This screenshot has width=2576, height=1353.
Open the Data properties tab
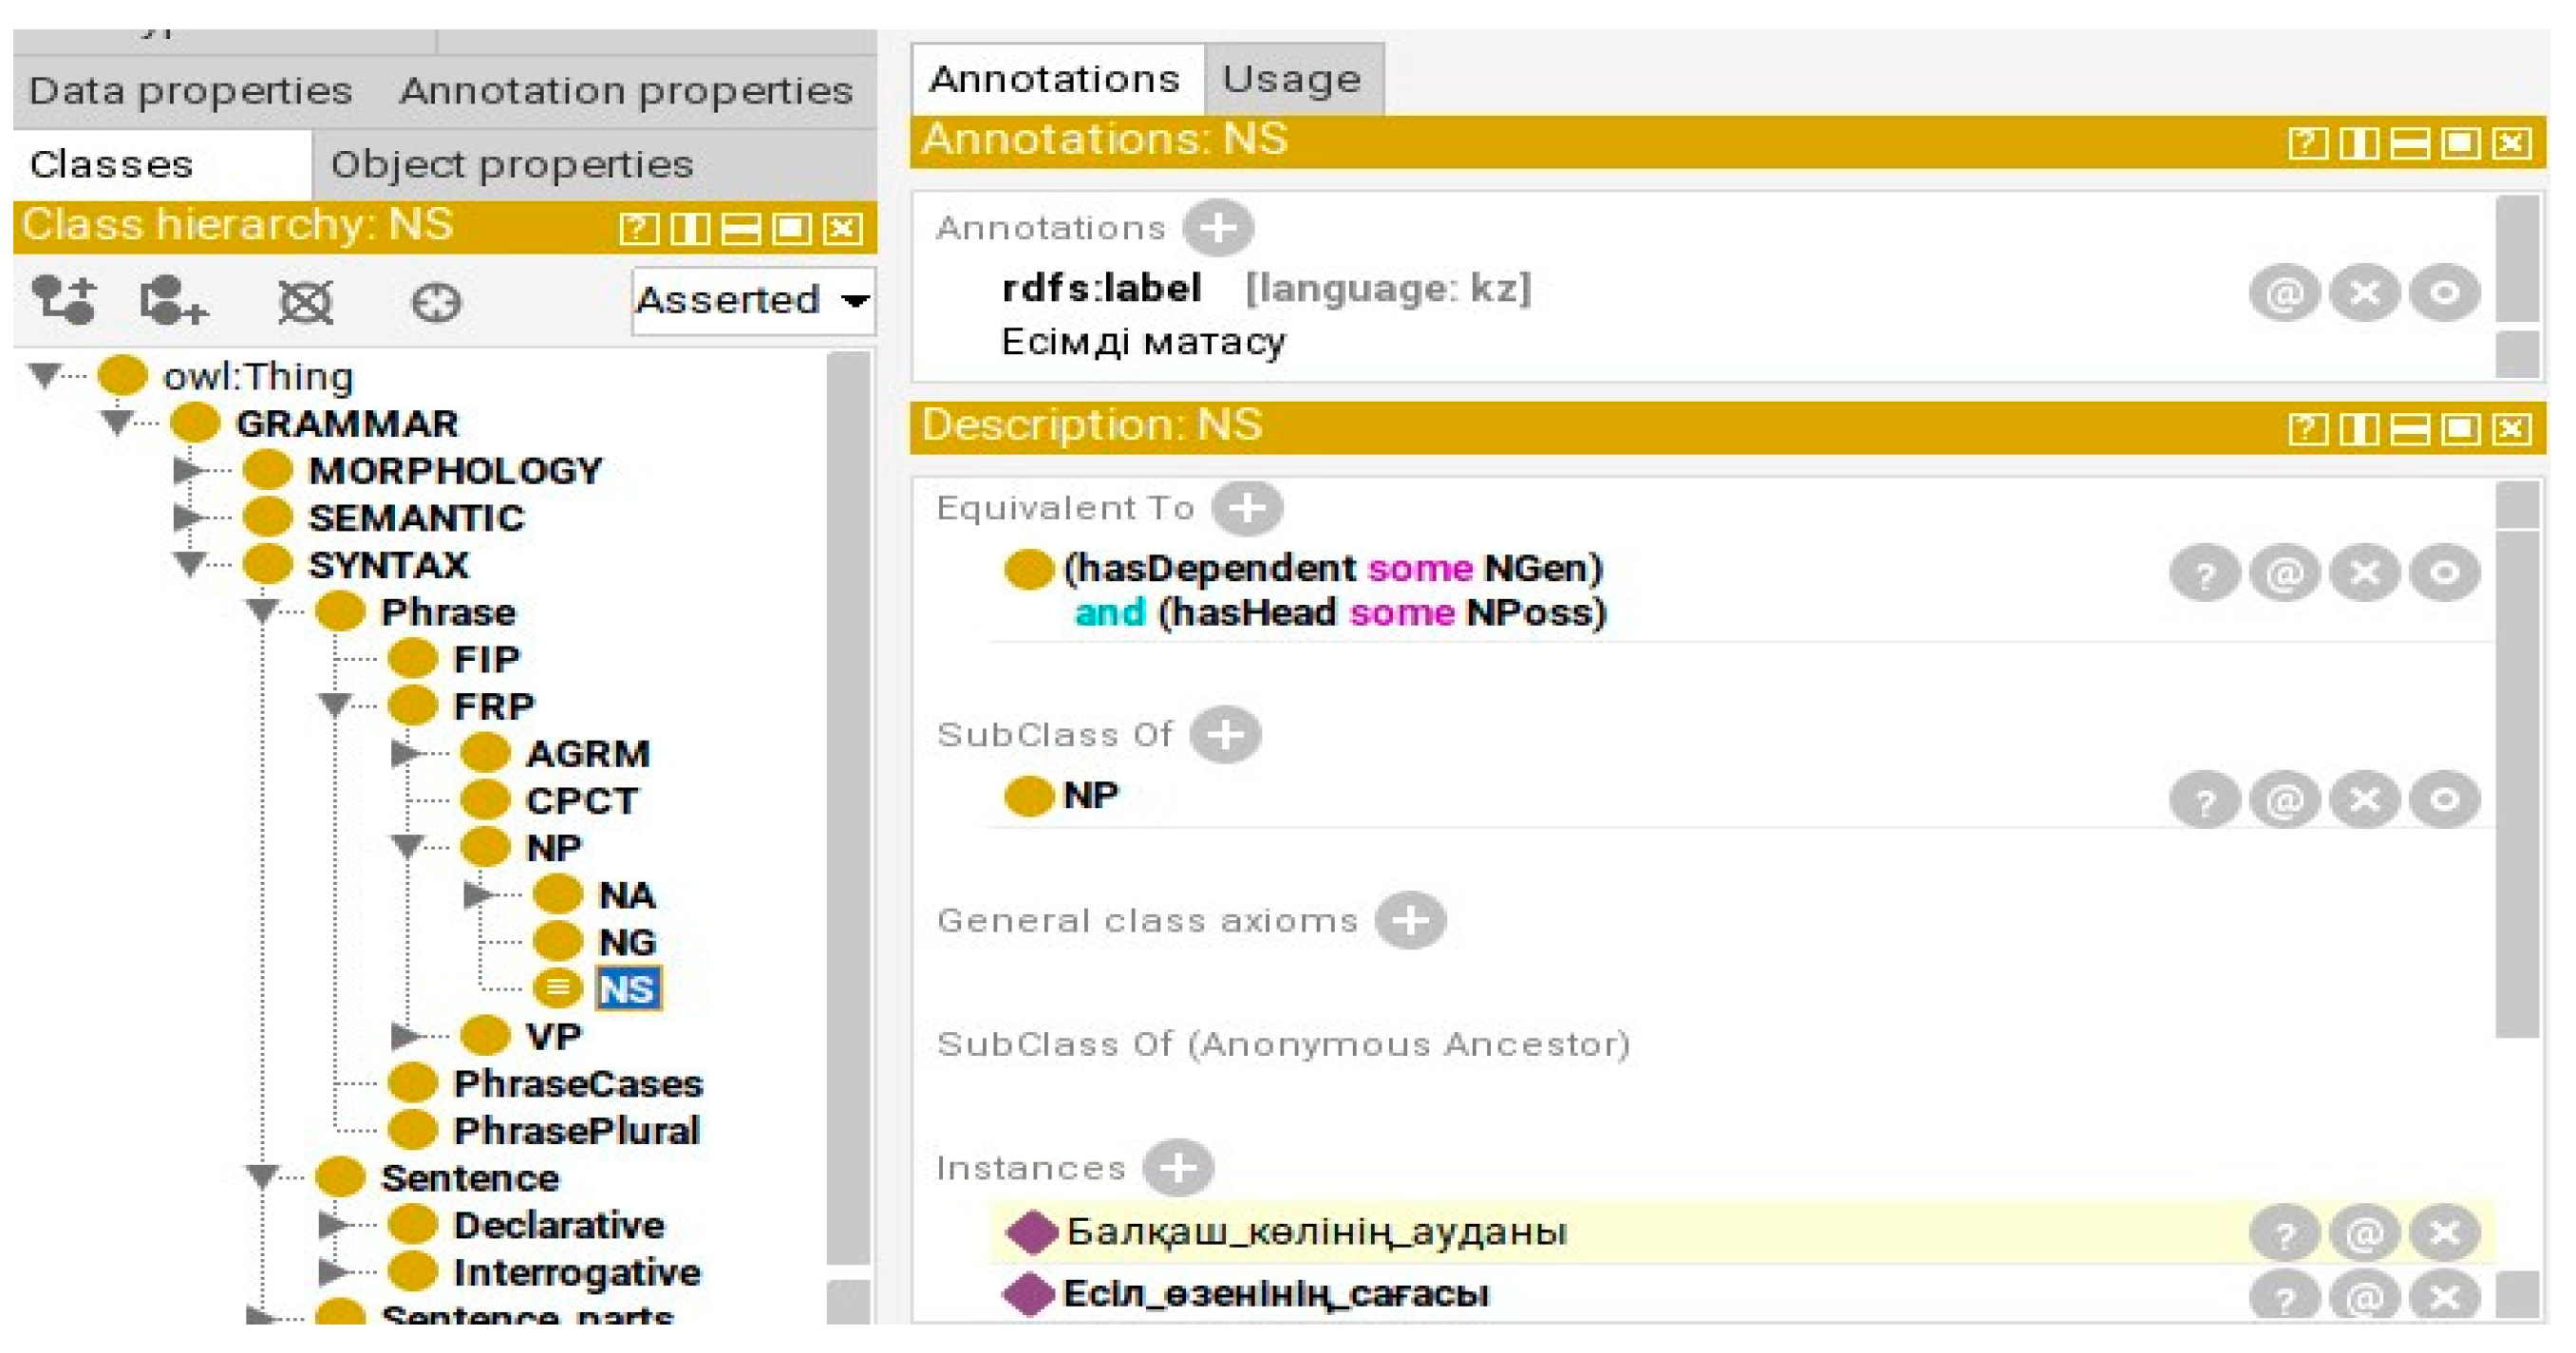[x=190, y=92]
